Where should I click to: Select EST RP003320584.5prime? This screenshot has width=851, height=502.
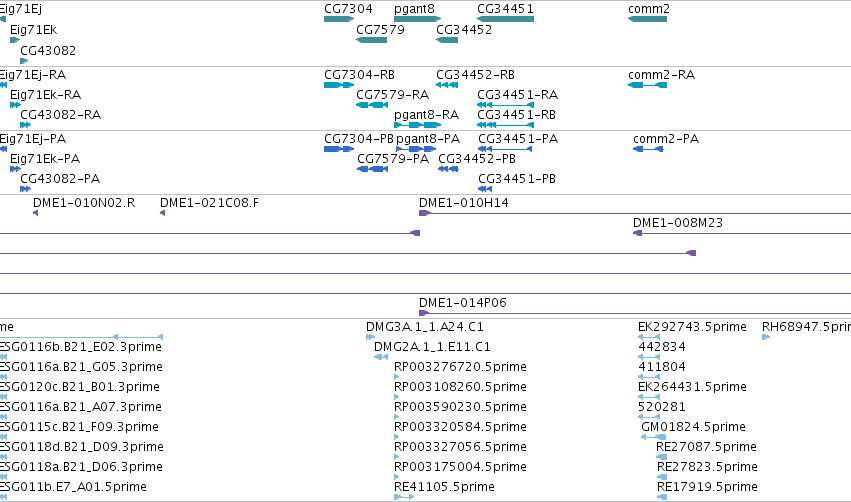coord(460,427)
